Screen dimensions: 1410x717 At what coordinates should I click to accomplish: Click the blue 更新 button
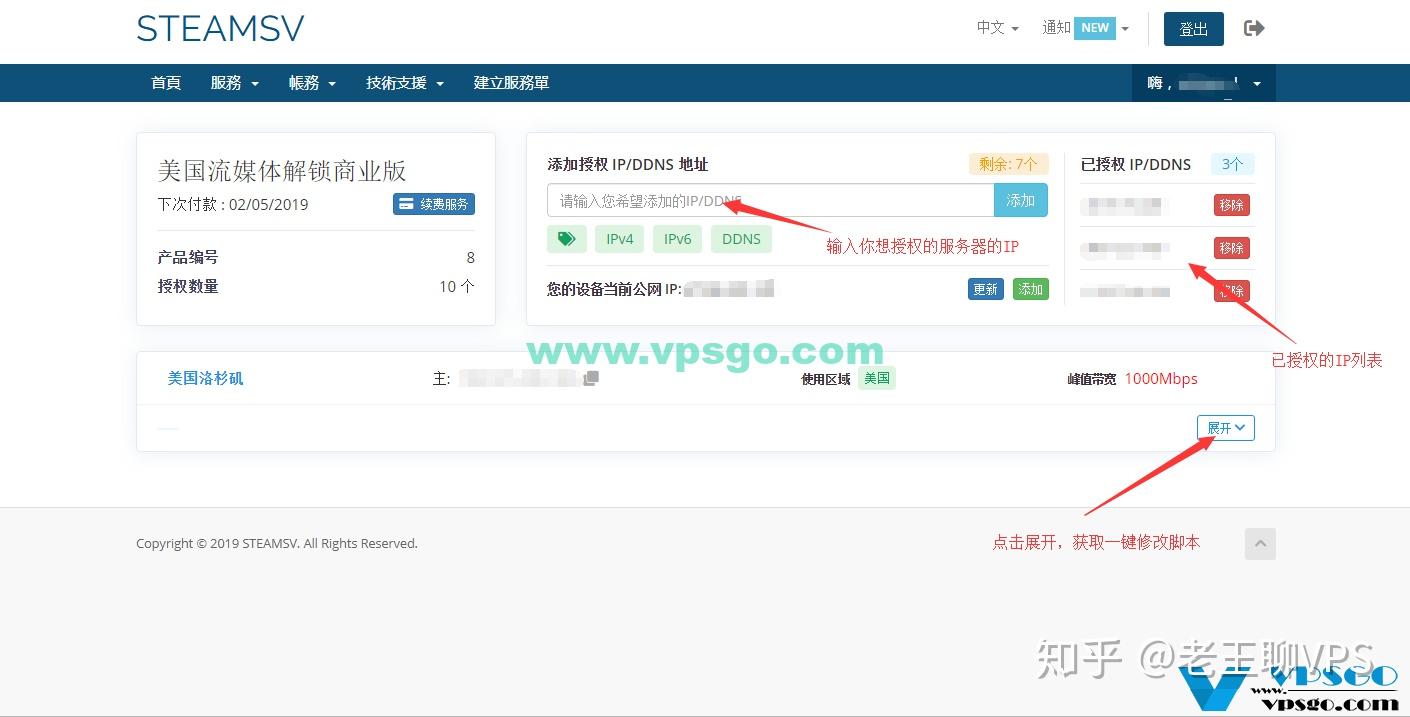[x=986, y=289]
